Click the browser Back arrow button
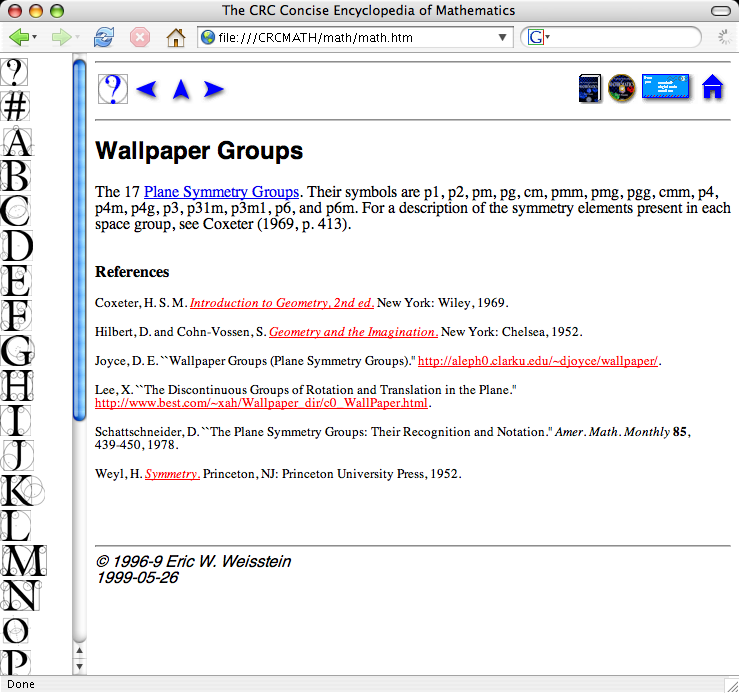This screenshot has width=739, height=693. click(x=19, y=38)
